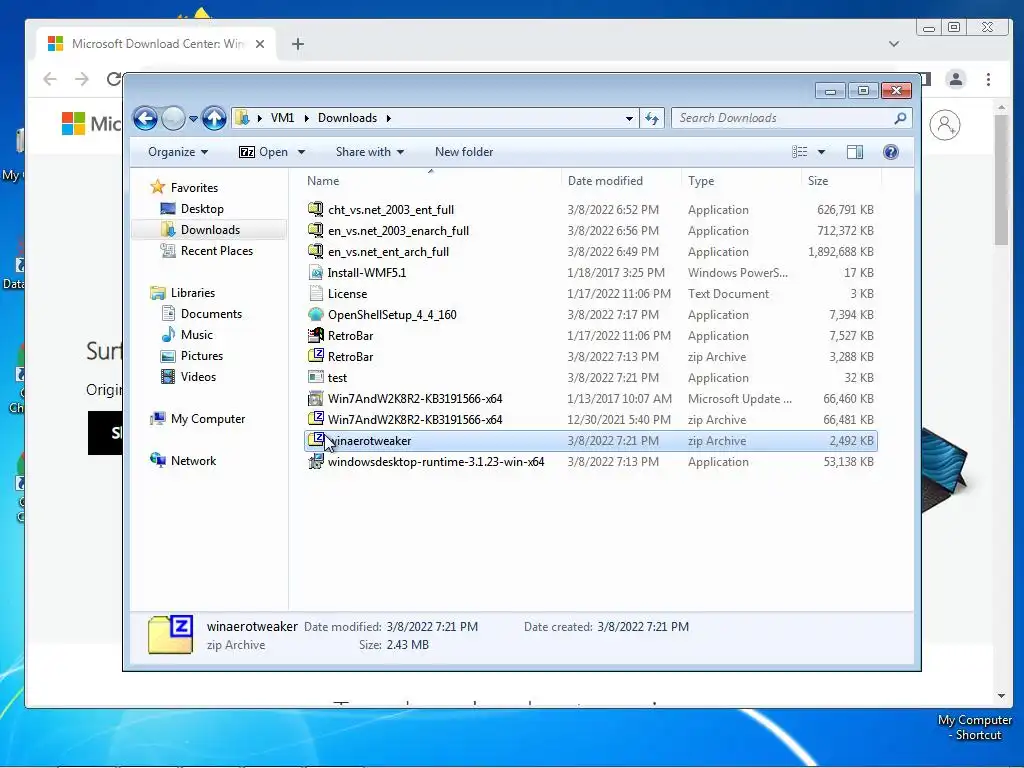Click Microsoft account sign-in icon on page
Image resolution: width=1024 pixels, height=768 pixels.
(945, 125)
